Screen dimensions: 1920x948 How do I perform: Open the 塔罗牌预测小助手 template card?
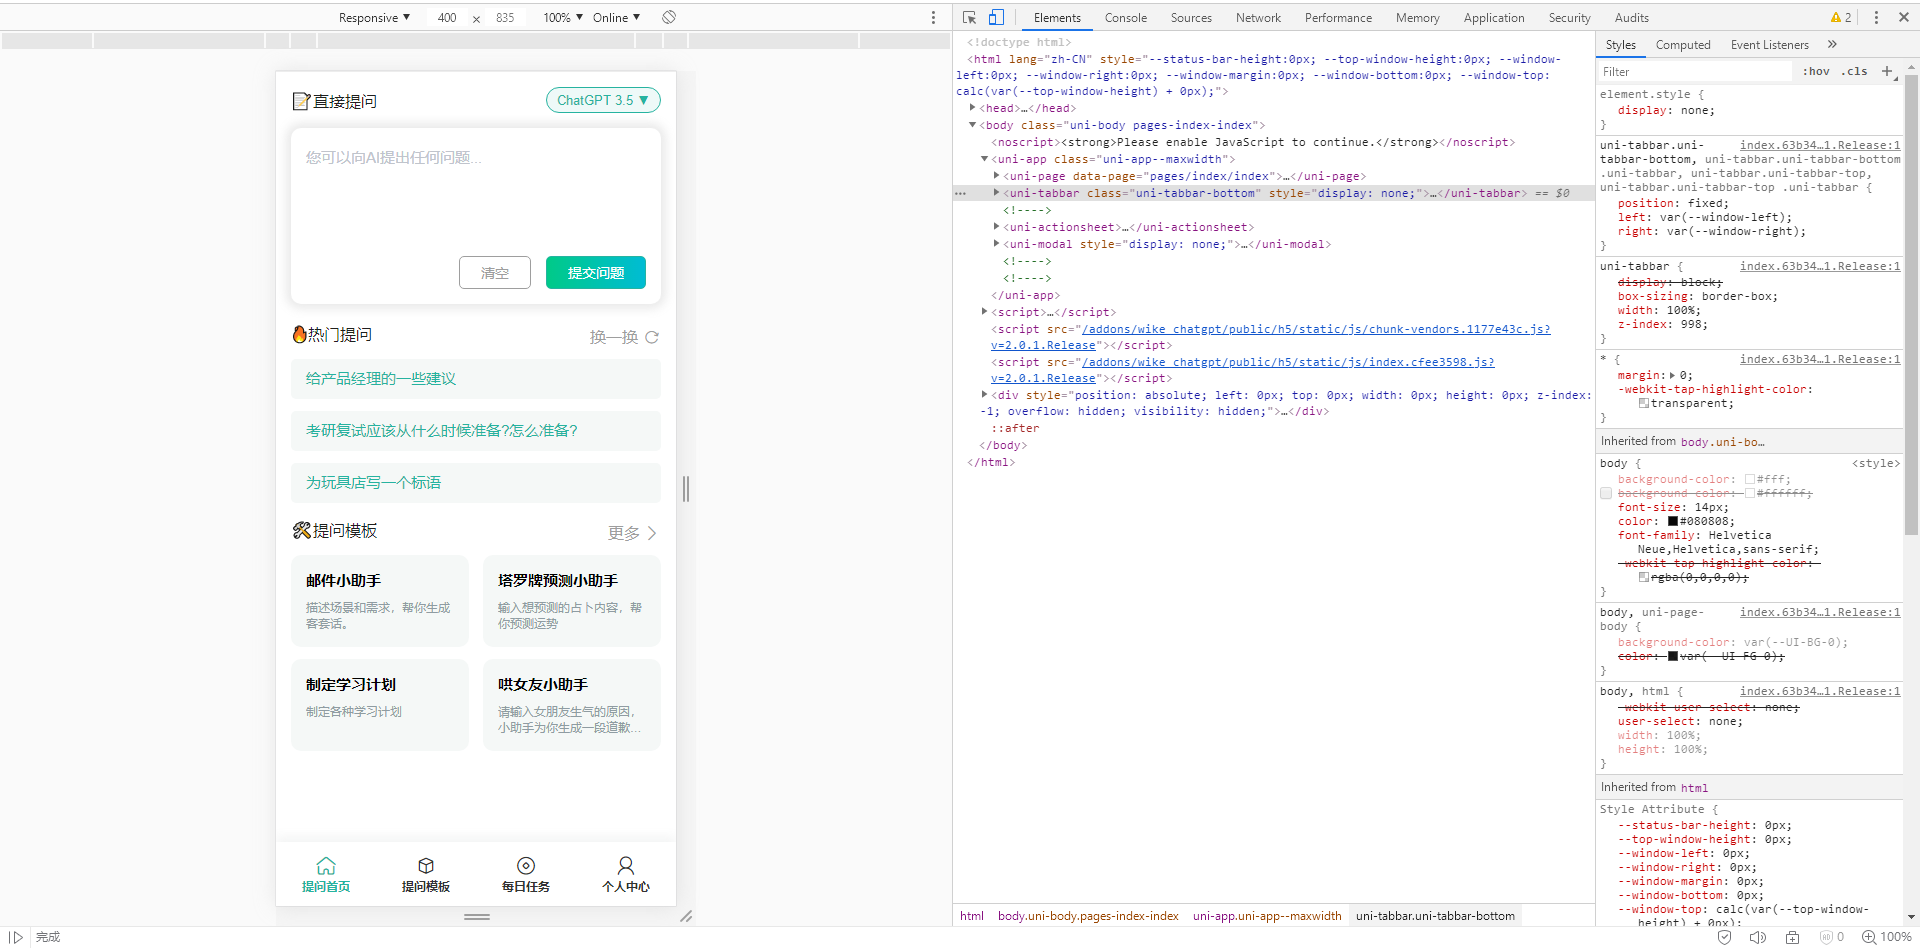coord(572,601)
